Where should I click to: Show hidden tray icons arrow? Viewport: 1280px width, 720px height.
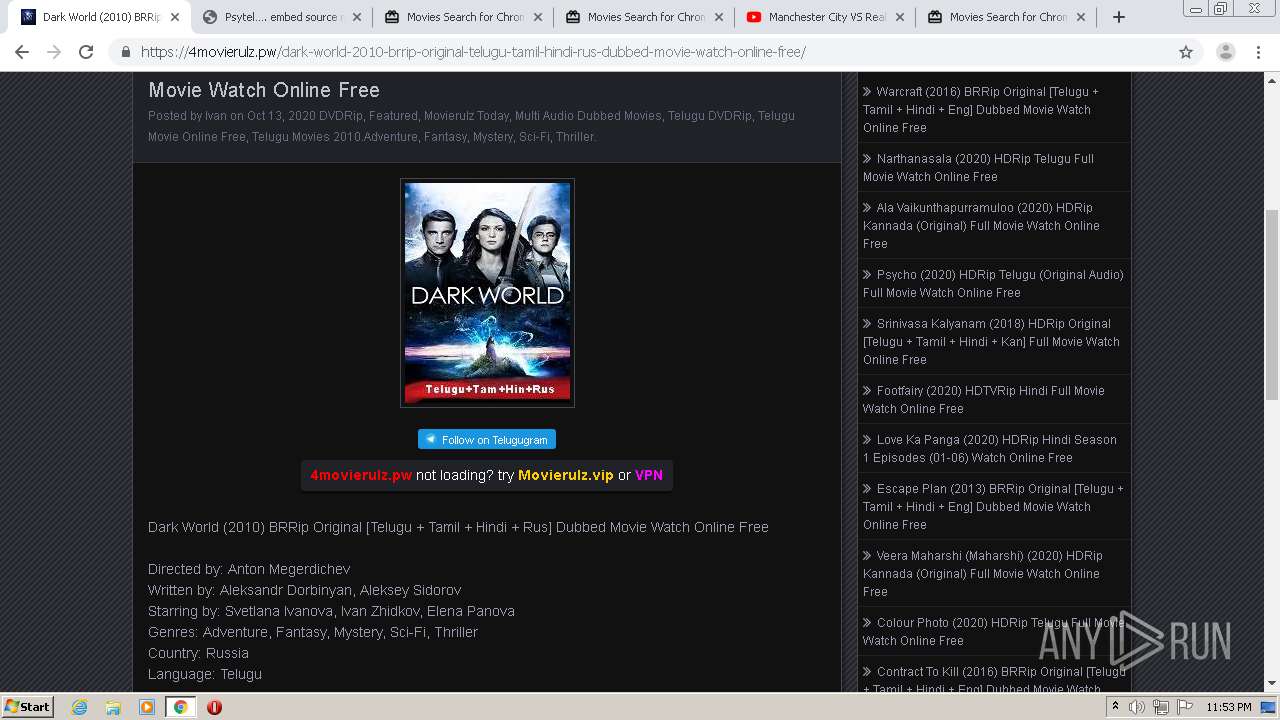[x=1116, y=707]
